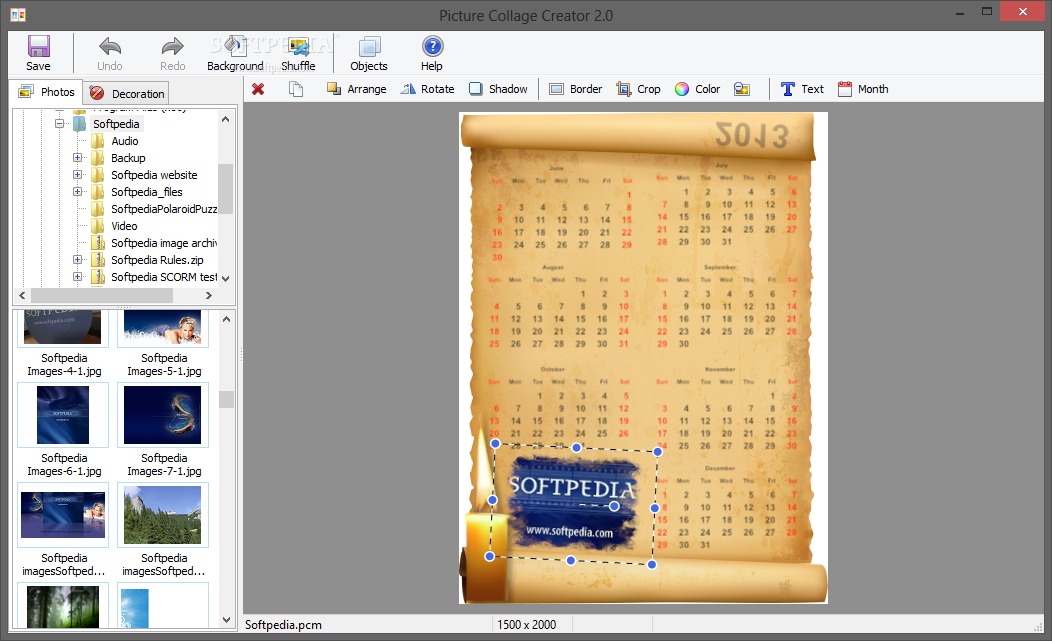Expand the Backup folder
This screenshot has height=641, width=1052.
coord(78,158)
